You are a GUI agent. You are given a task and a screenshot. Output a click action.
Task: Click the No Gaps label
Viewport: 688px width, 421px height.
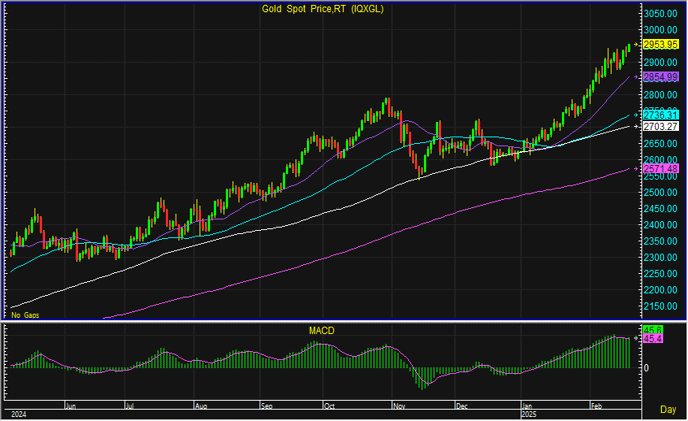click(24, 314)
